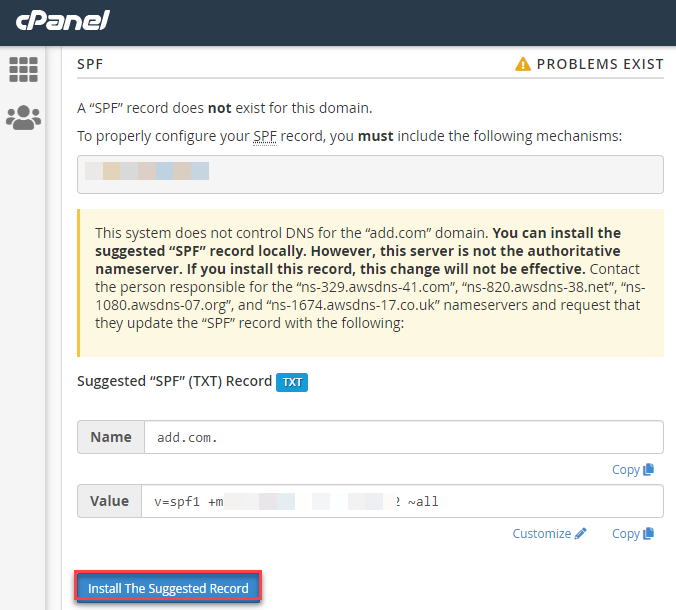Click the Value field with v=spf1
This screenshot has width=676, height=610.
click(x=402, y=501)
